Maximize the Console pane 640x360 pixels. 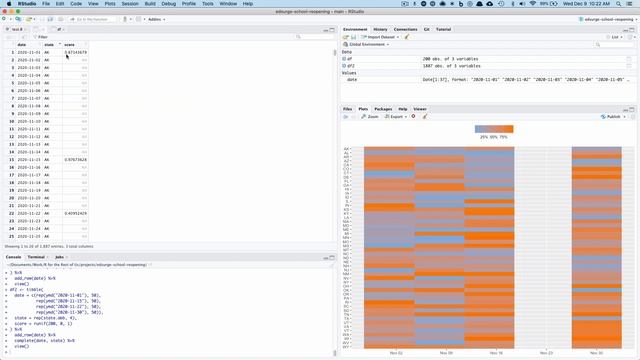[x=332, y=258]
